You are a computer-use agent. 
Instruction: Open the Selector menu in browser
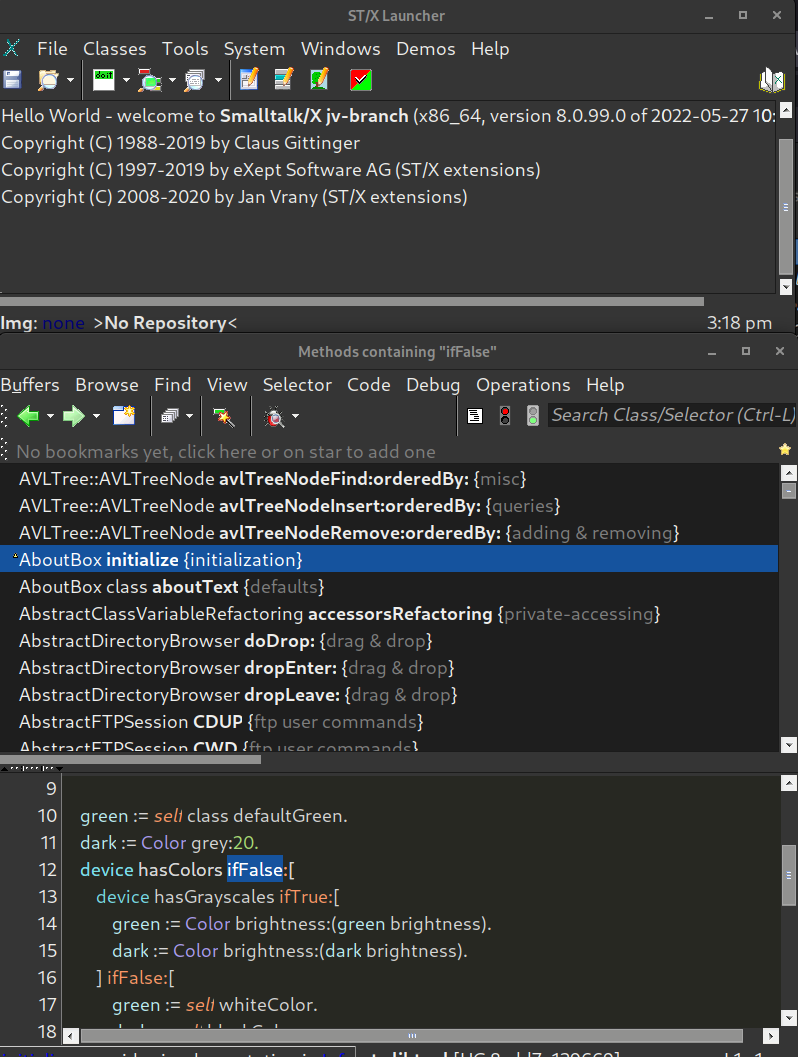coord(297,384)
